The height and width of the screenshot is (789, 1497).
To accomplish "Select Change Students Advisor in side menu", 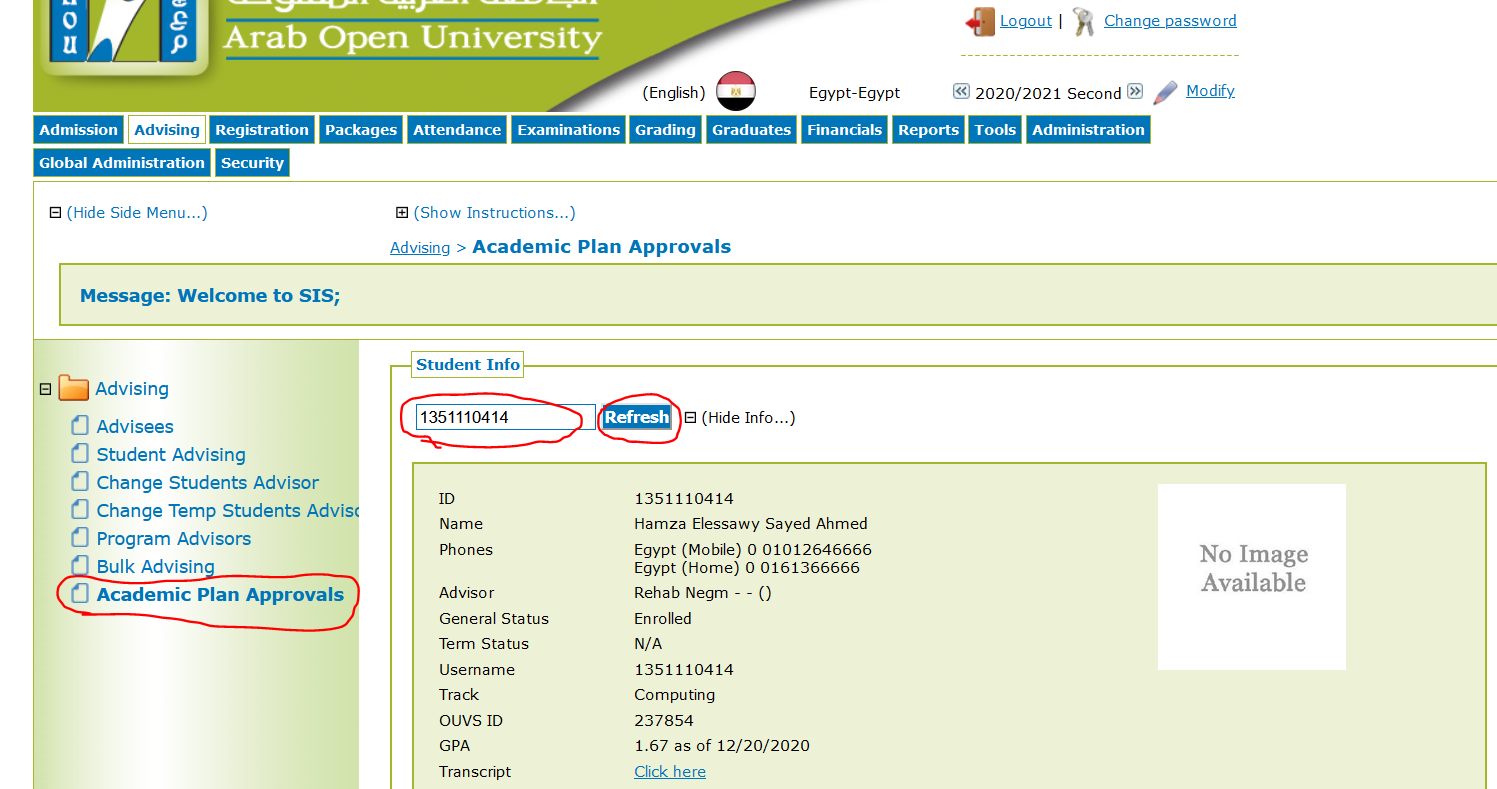I will tap(208, 483).
